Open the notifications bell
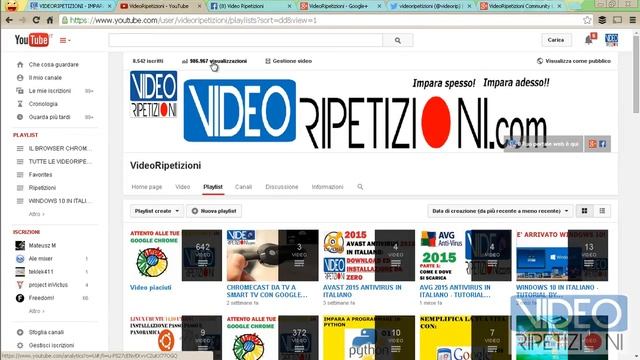 tap(589, 40)
